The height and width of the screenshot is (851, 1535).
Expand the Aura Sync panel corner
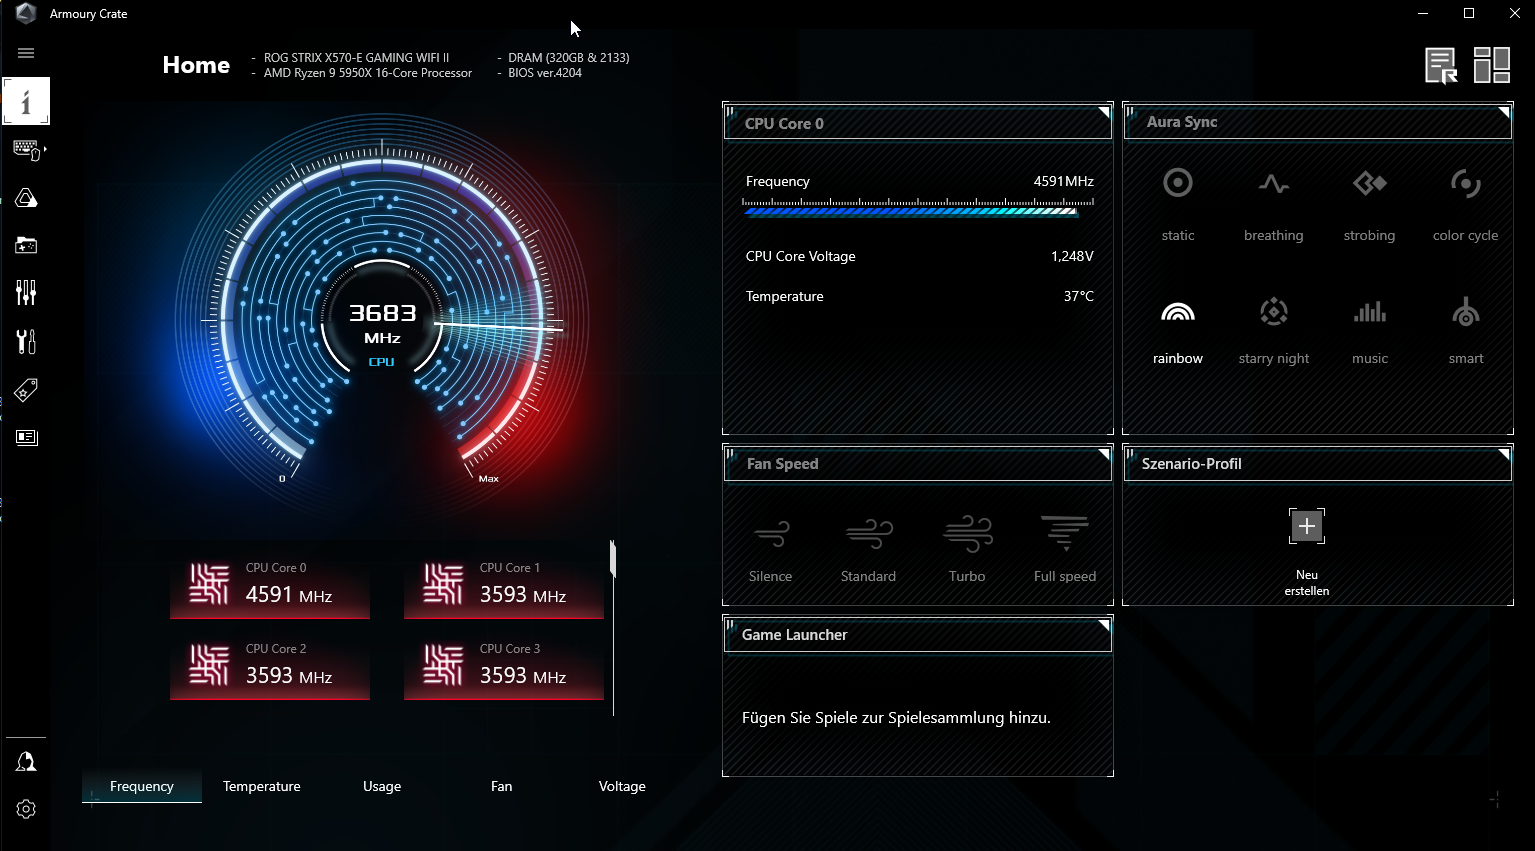pyautogui.click(x=1505, y=112)
